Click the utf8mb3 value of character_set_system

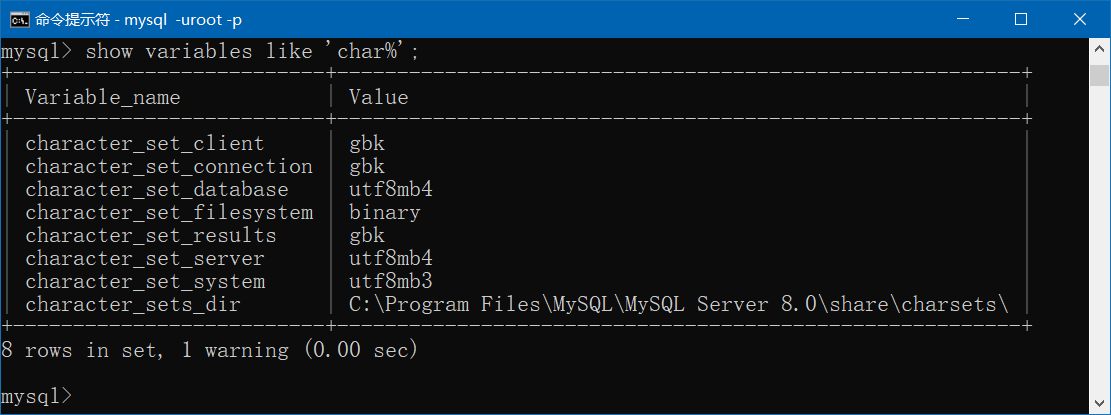[390, 281]
